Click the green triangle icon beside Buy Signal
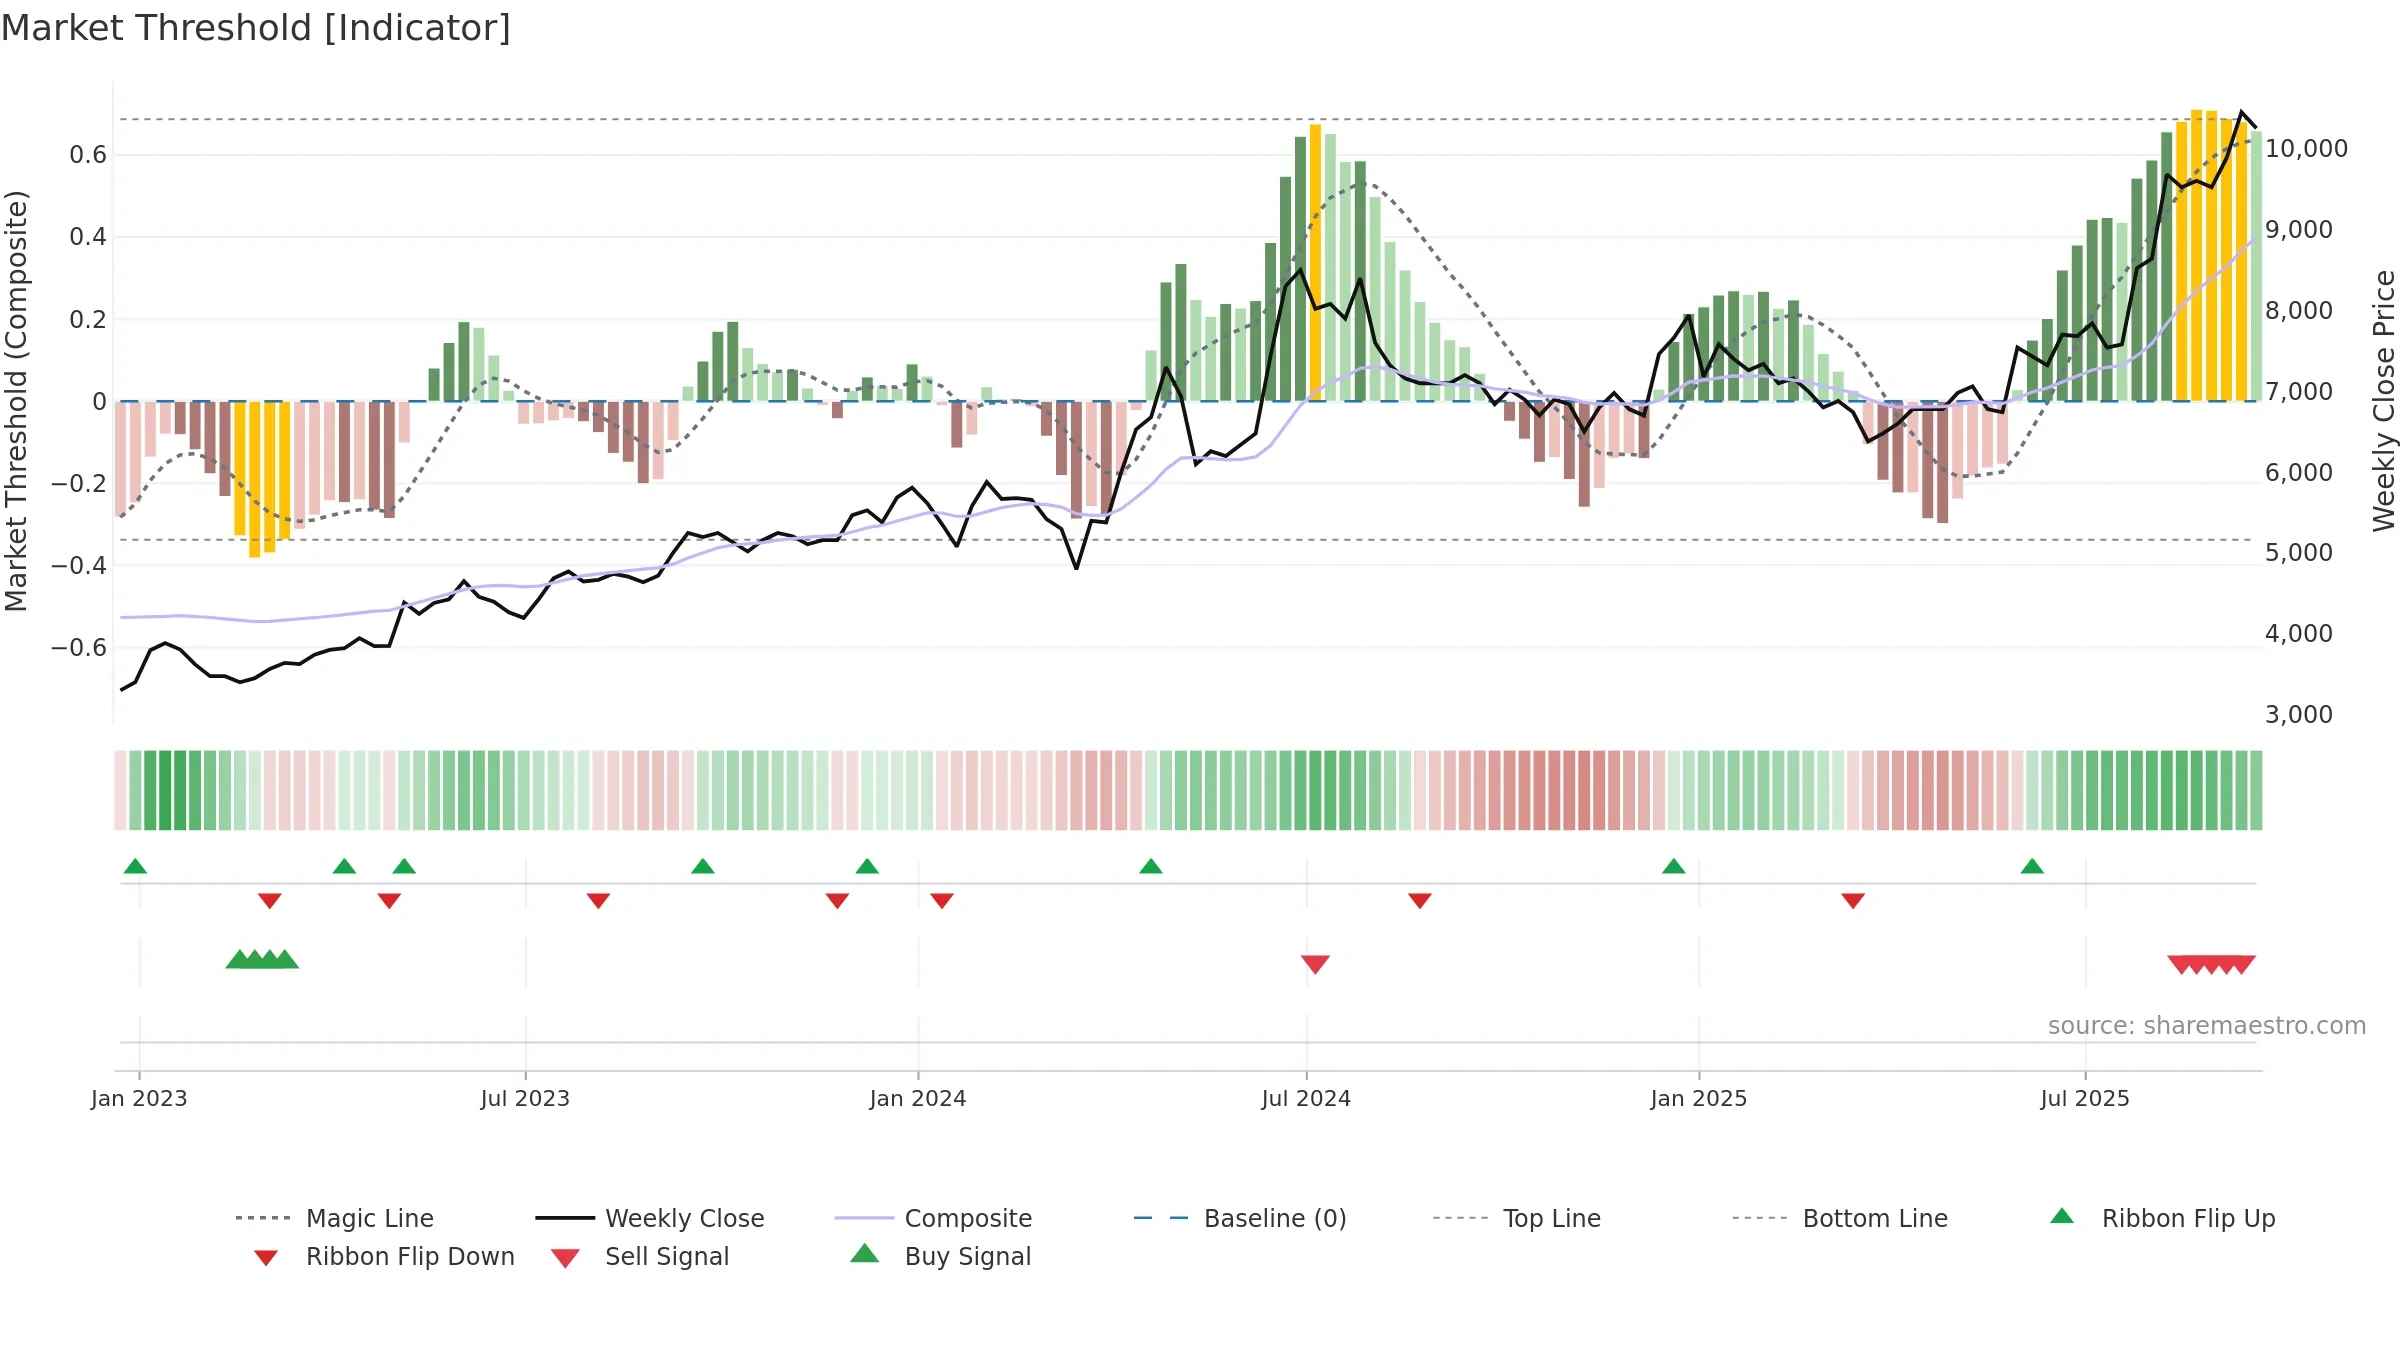The height and width of the screenshot is (1350, 2400). (x=864, y=1254)
